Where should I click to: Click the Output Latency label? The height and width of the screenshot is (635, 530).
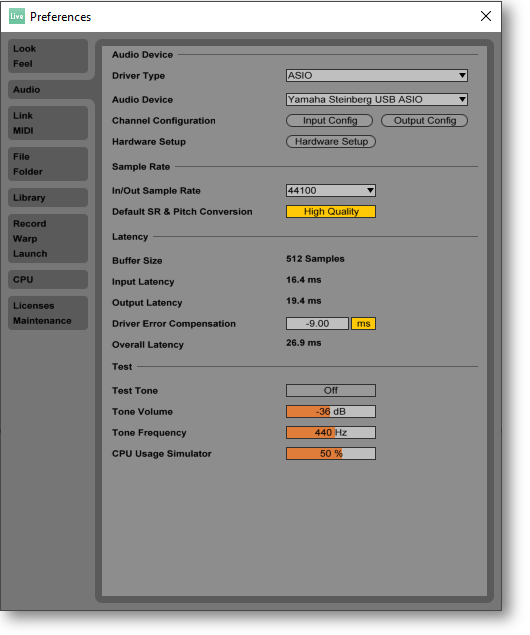click(x=147, y=303)
